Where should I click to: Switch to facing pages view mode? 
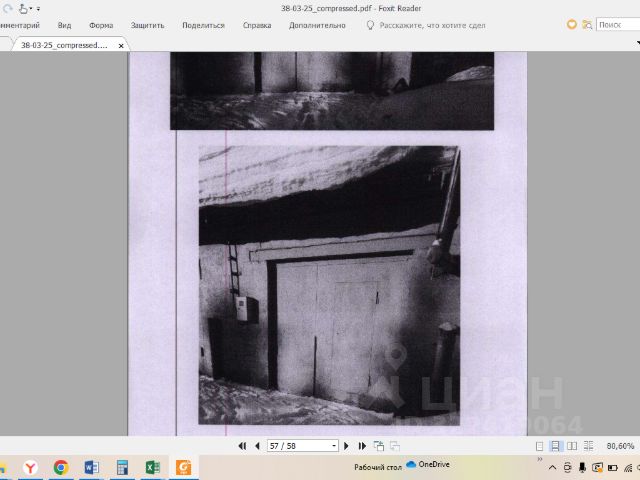570,446
